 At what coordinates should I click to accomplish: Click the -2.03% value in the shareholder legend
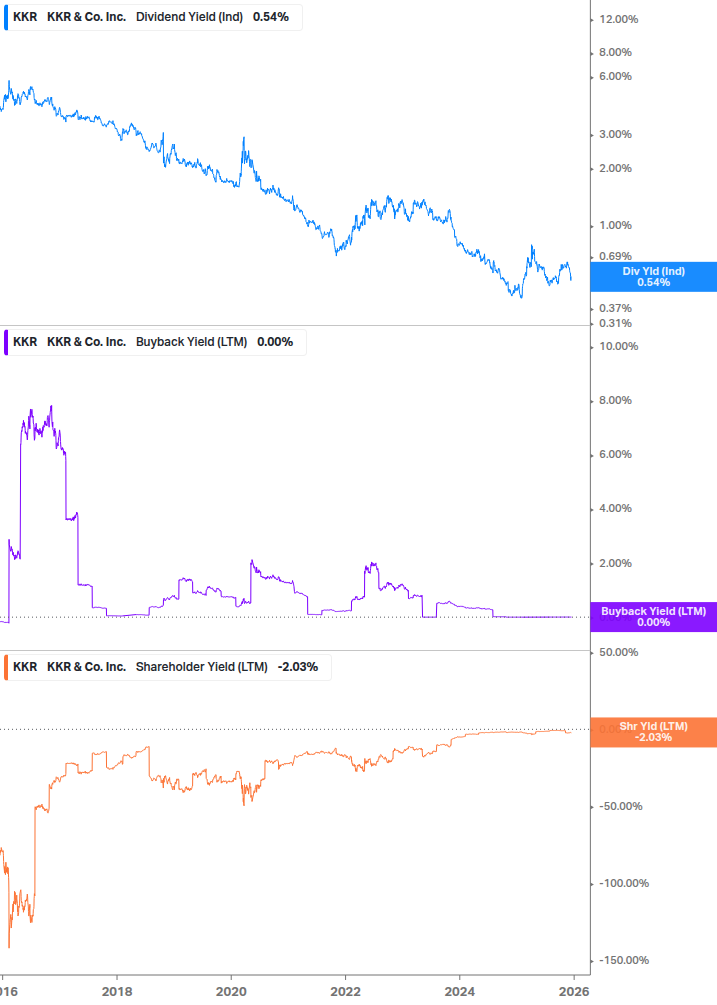297,667
